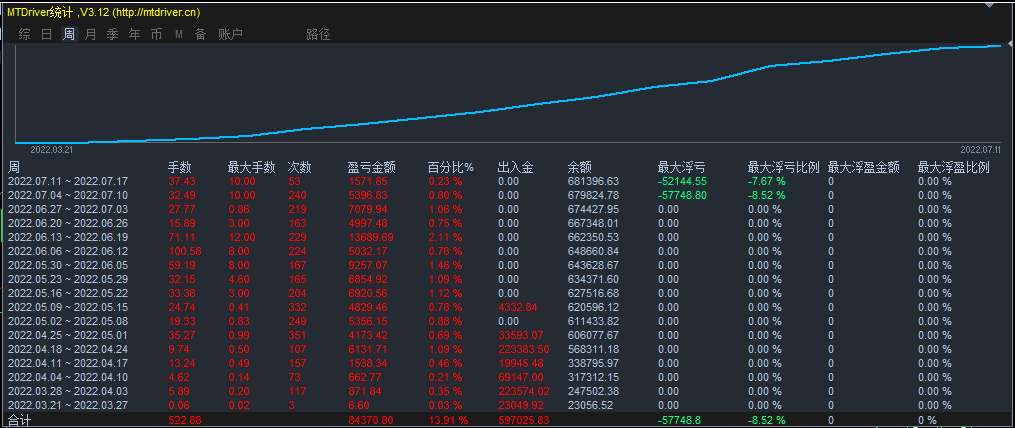This screenshot has height=428, width=1015.
Task: Click the 手数 column header
Action: pyautogui.click(x=179, y=167)
